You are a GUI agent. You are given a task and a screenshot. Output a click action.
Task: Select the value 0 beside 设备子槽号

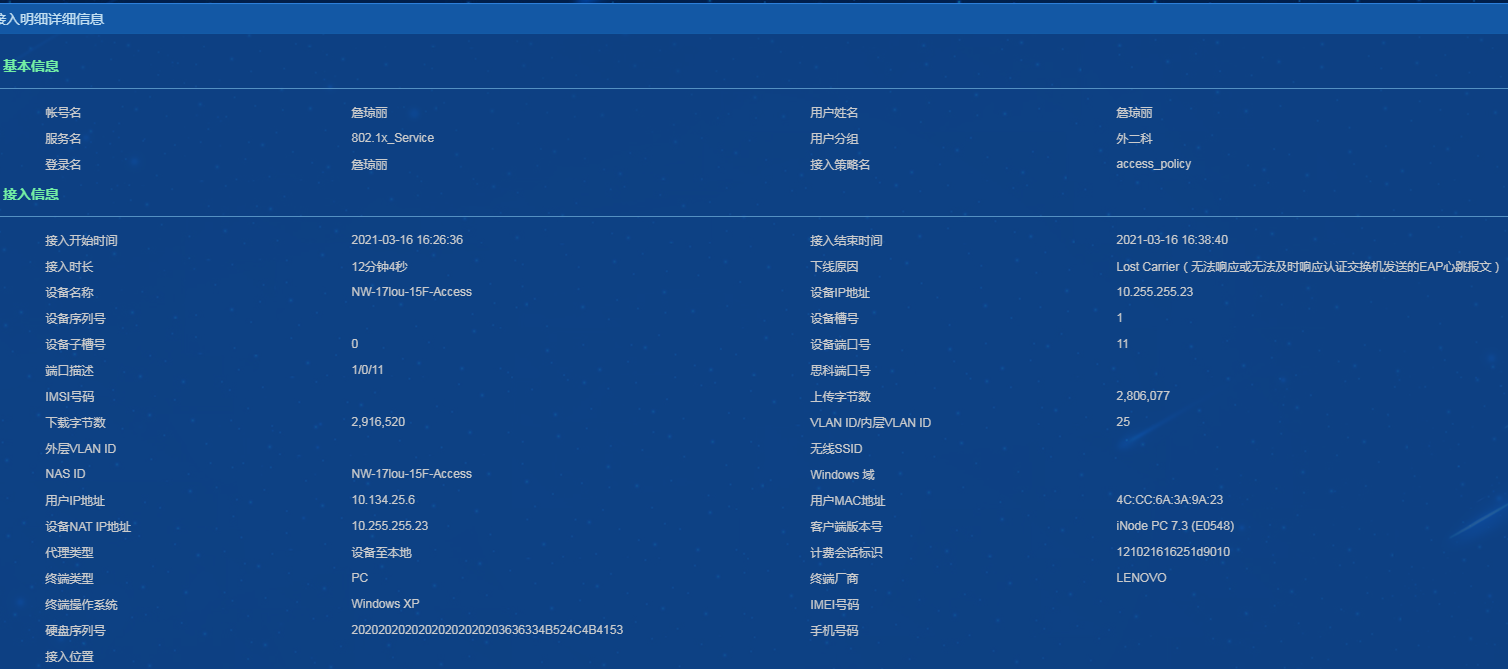pos(355,344)
